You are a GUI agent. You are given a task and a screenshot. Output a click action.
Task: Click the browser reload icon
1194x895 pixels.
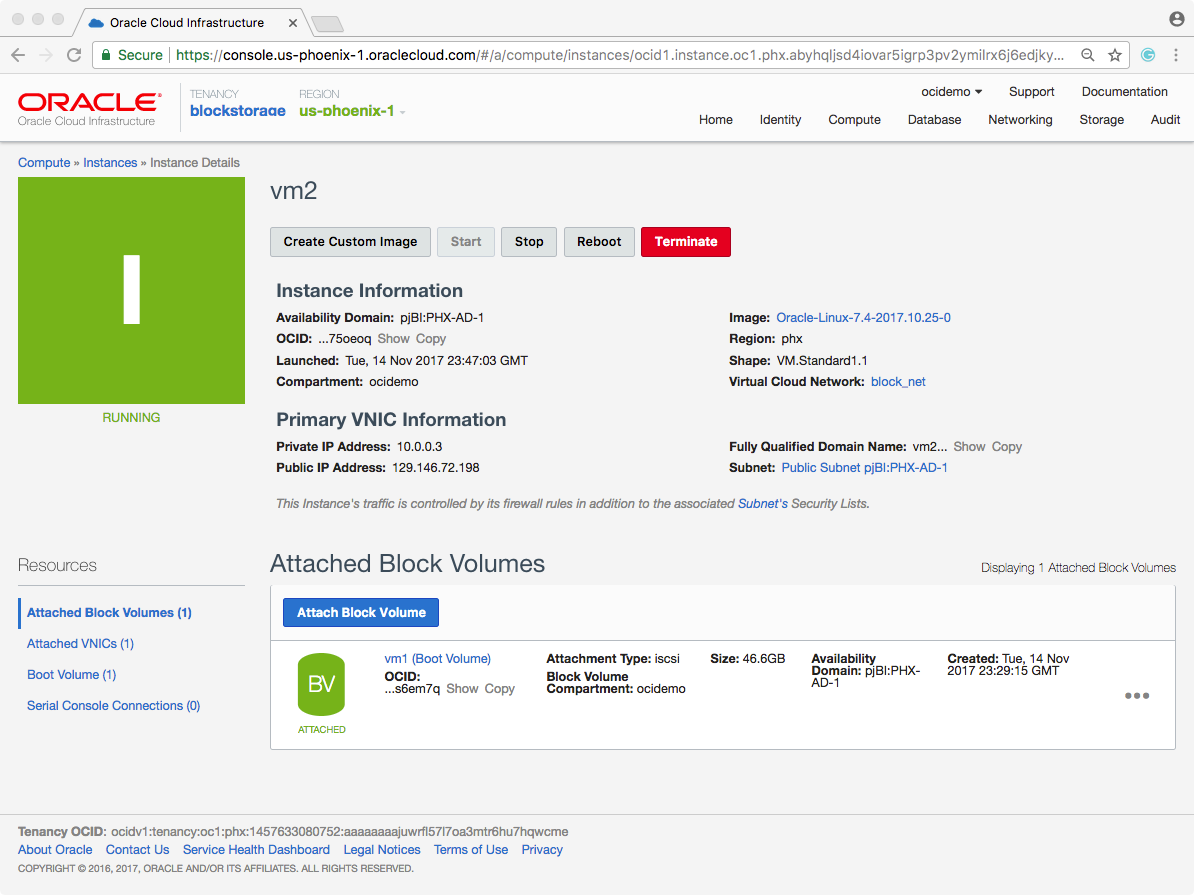point(74,55)
